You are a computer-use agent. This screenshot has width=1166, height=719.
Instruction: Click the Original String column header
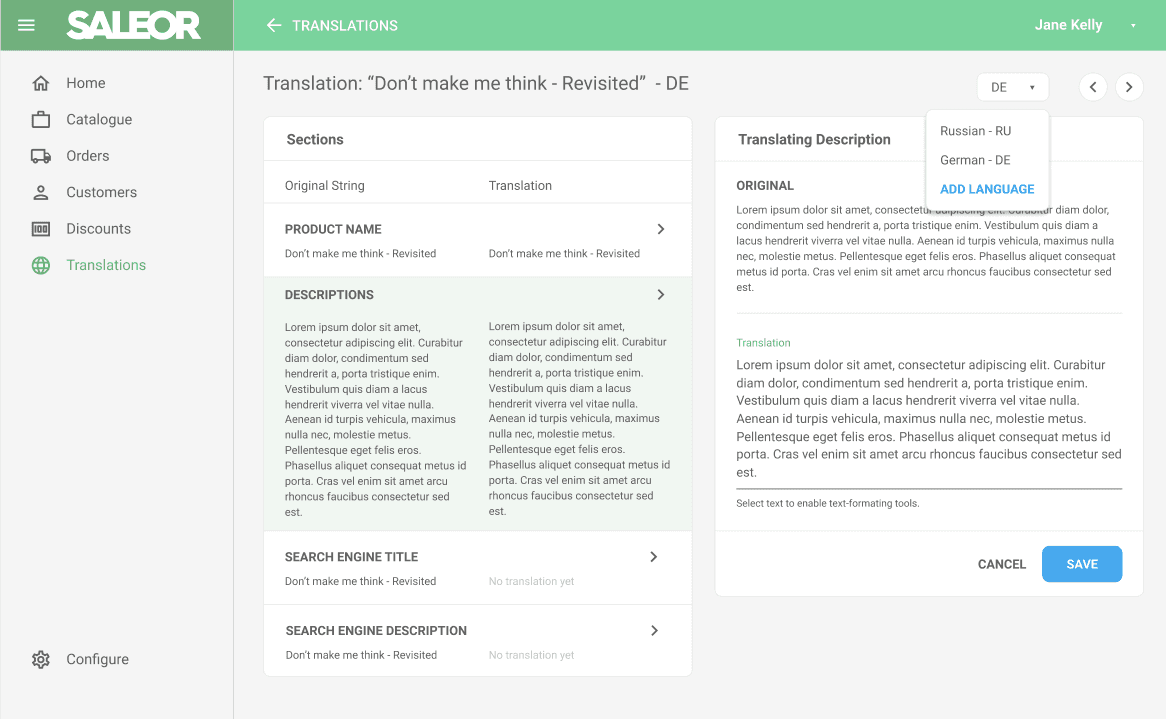tap(325, 186)
